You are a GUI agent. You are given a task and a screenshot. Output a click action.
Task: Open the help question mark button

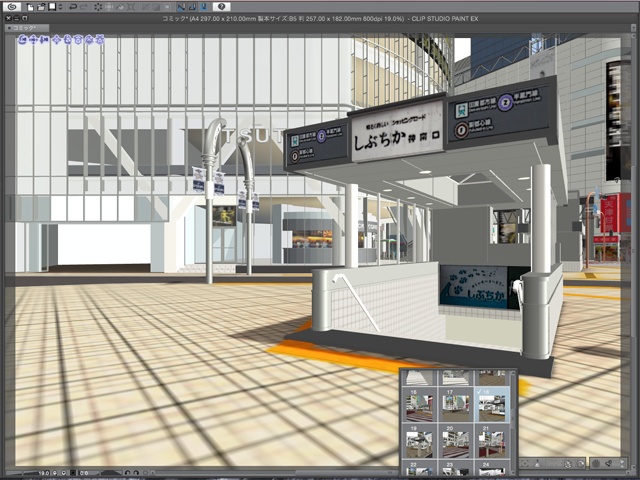pos(222,7)
